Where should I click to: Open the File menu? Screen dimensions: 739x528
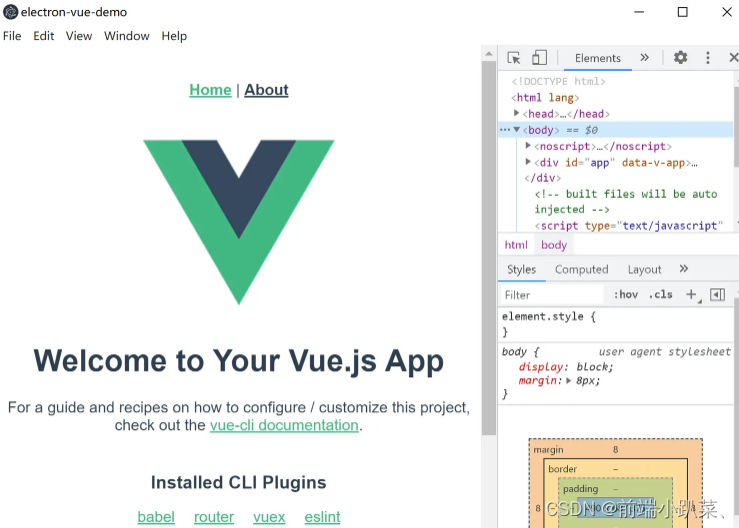tap(12, 36)
